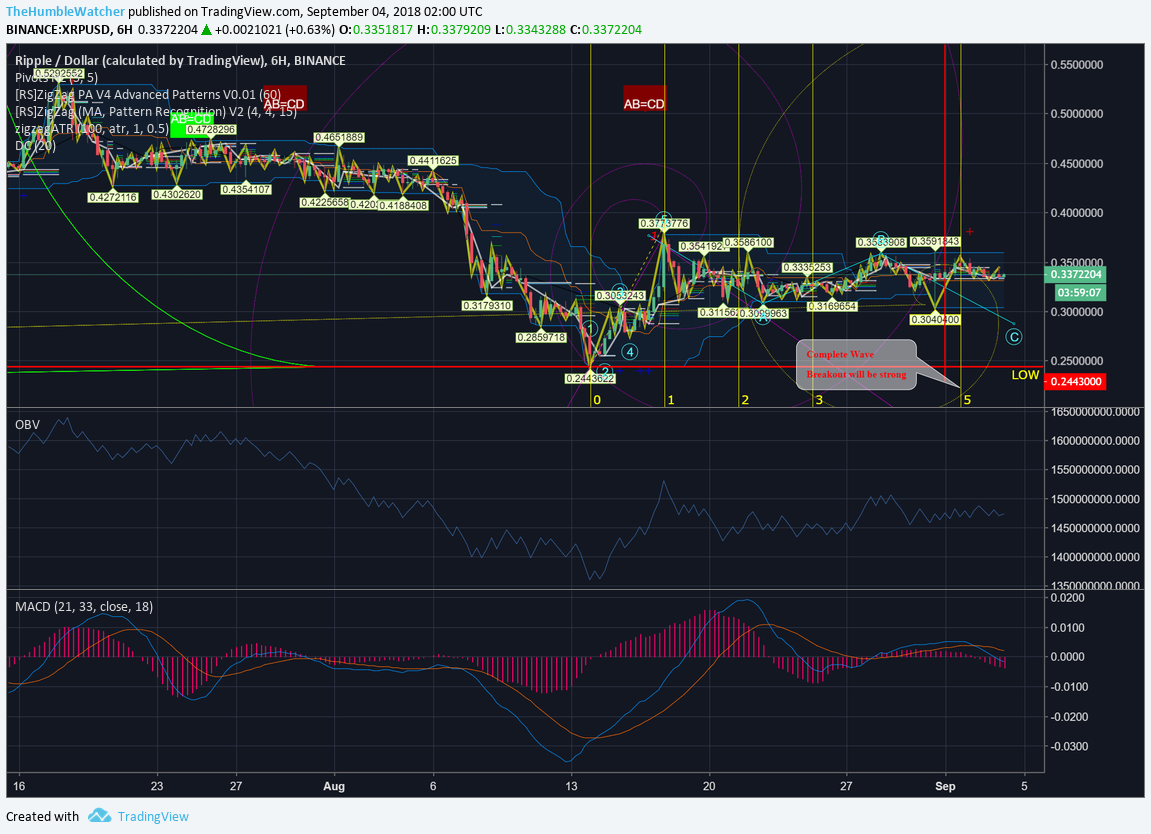The image size is (1151, 834).
Task: Select Fib time zone marker 0
Action: (597, 399)
